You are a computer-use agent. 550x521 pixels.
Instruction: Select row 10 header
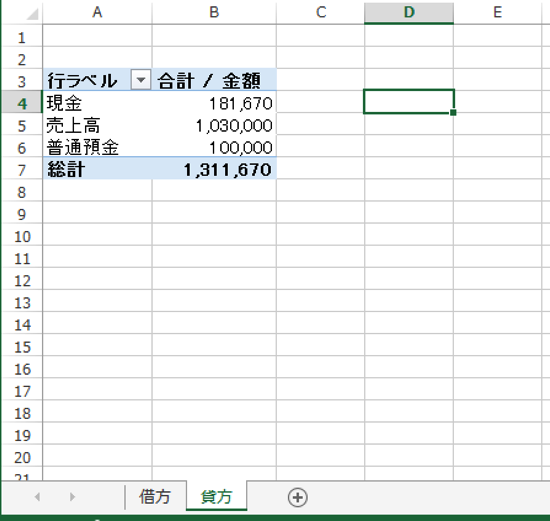tap(22, 235)
